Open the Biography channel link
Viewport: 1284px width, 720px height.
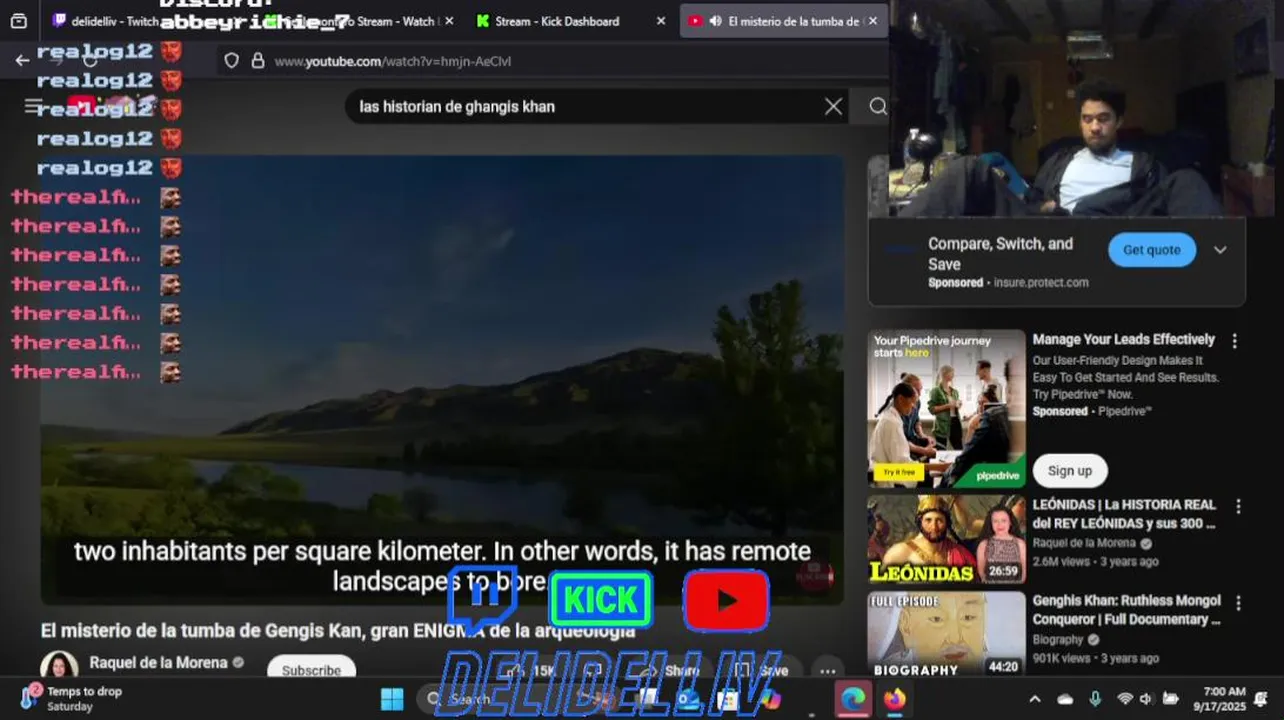point(1058,640)
